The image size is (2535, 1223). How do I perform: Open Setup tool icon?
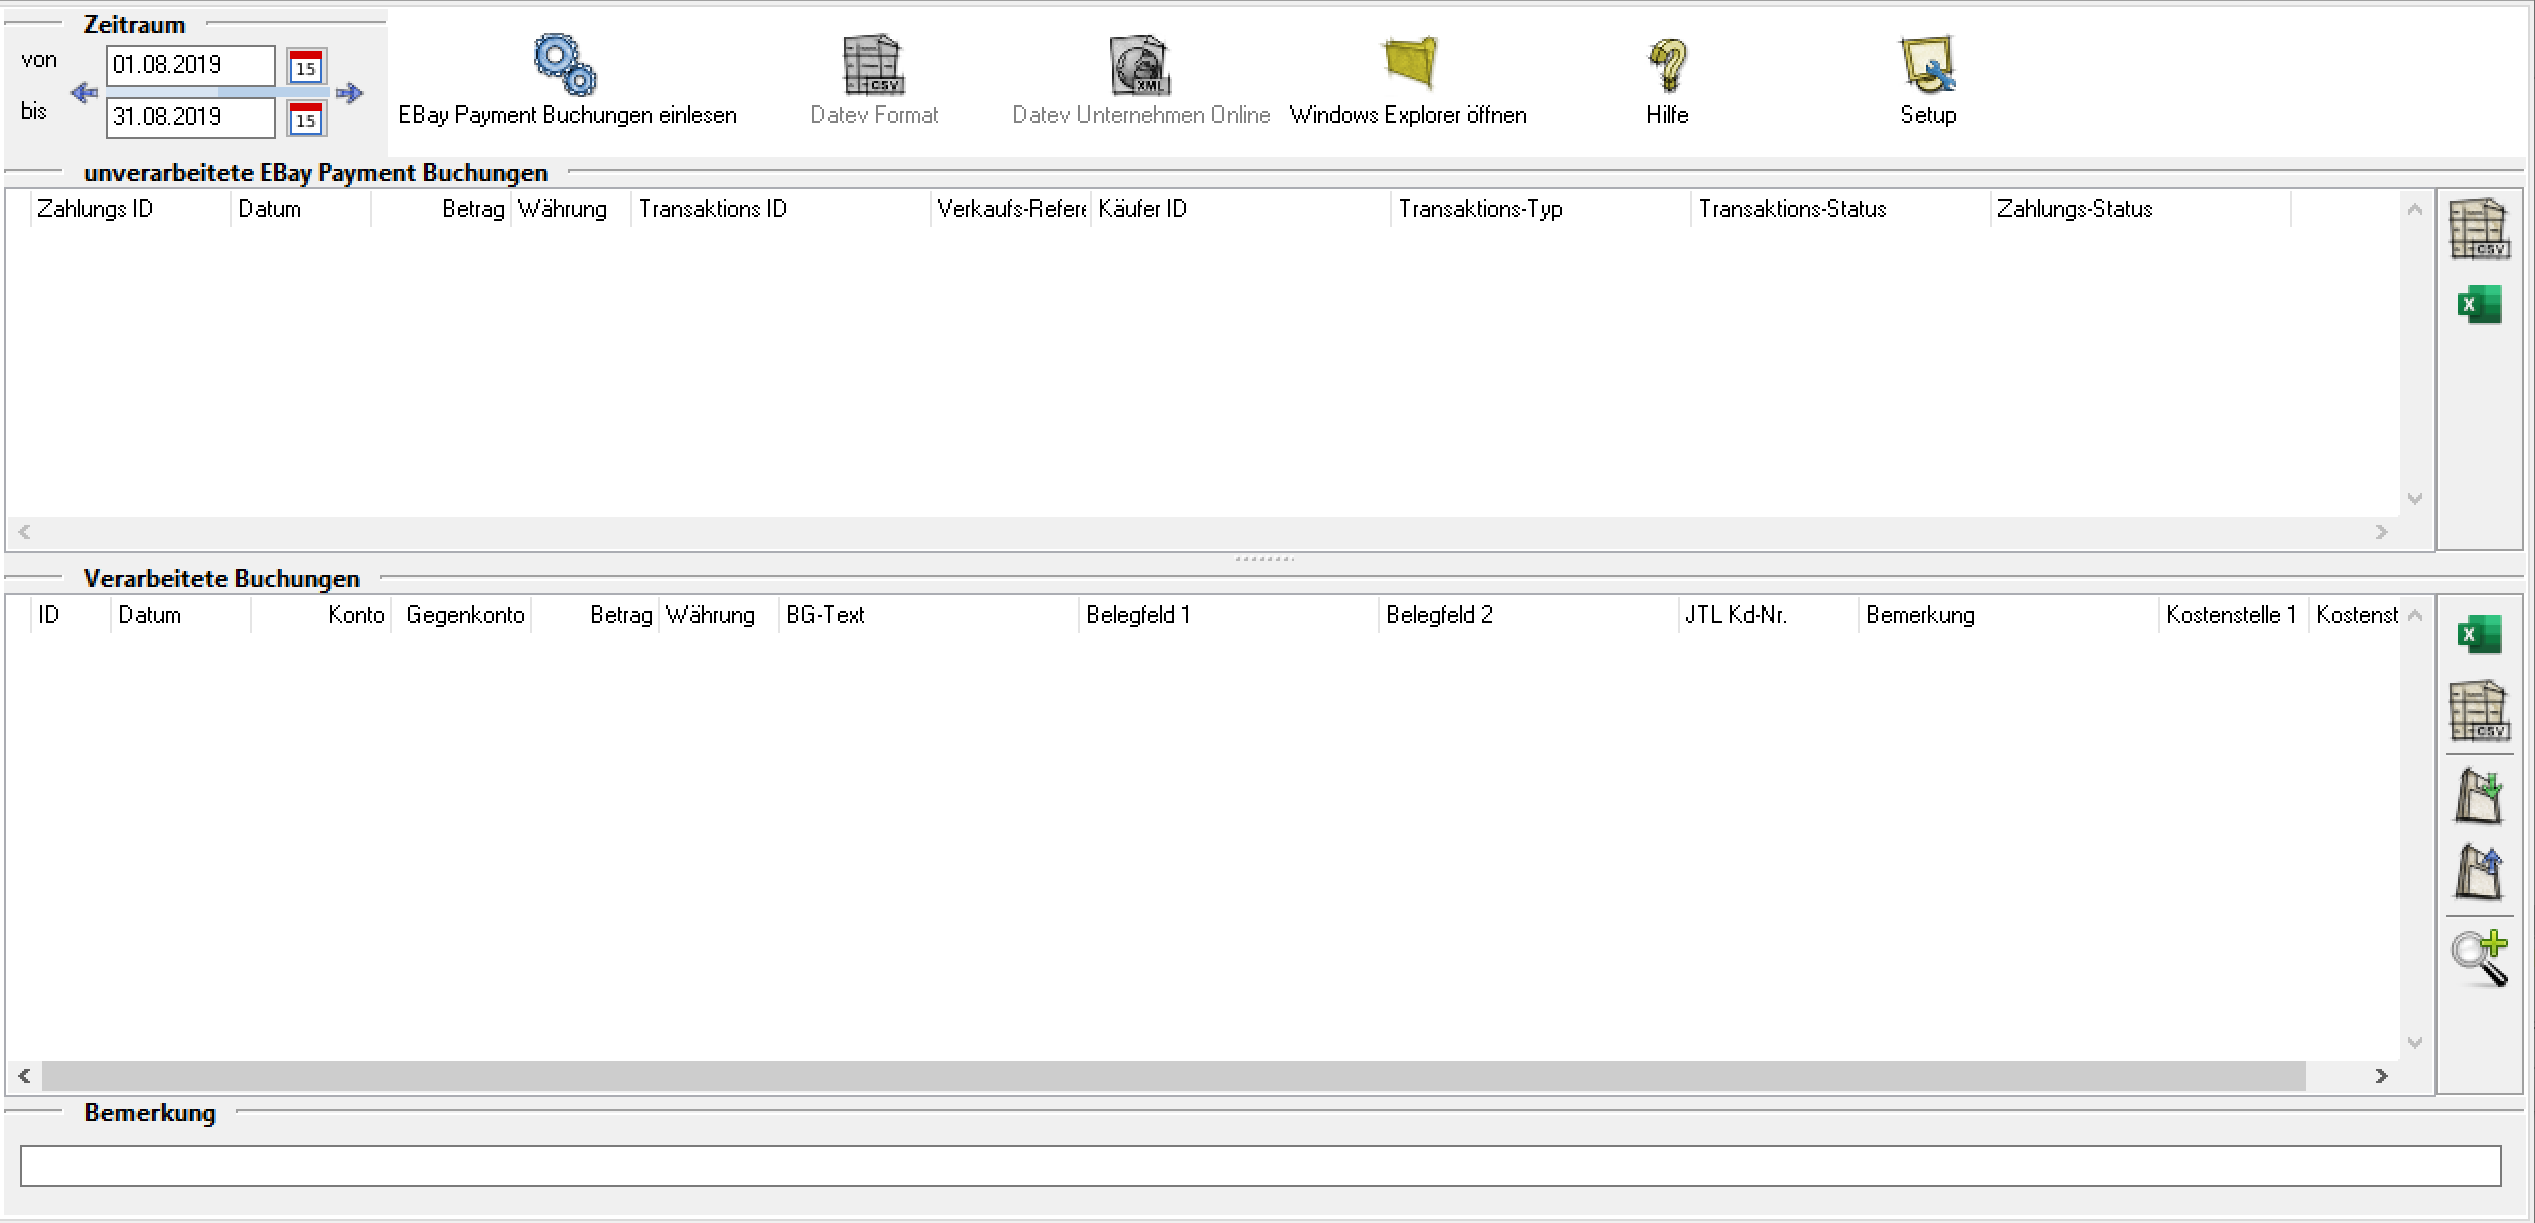tap(1927, 65)
